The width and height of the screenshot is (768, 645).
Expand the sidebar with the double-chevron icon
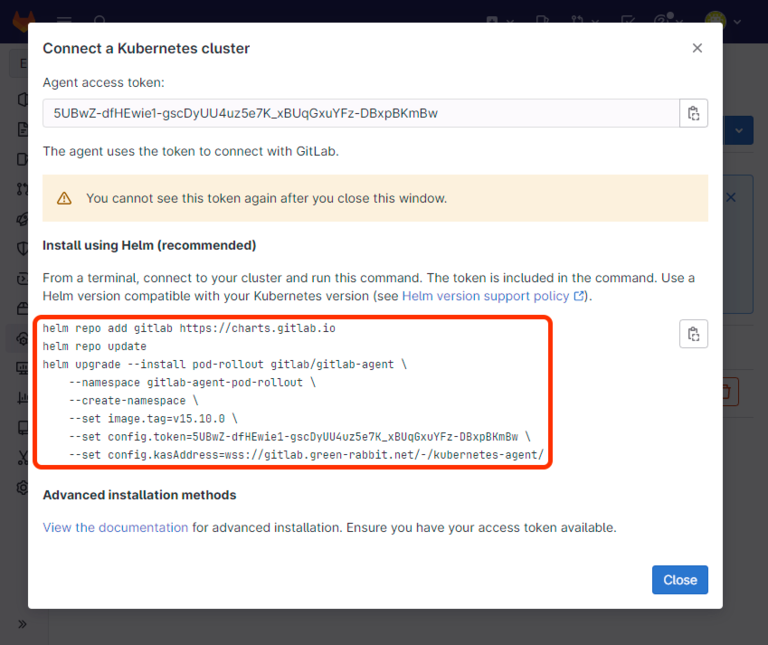22,624
